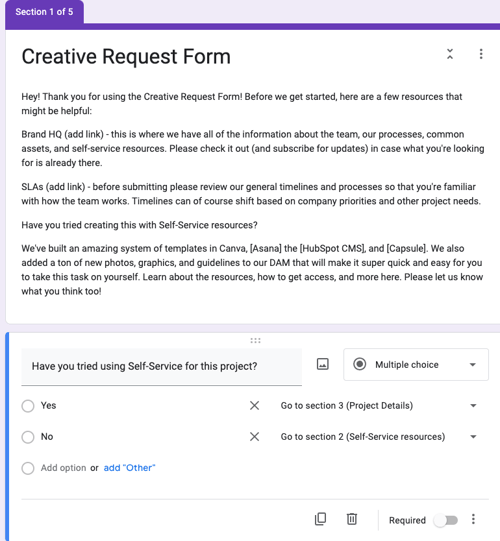500x541 pixels.
Task: Add an image to the question
Action: [323, 364]
